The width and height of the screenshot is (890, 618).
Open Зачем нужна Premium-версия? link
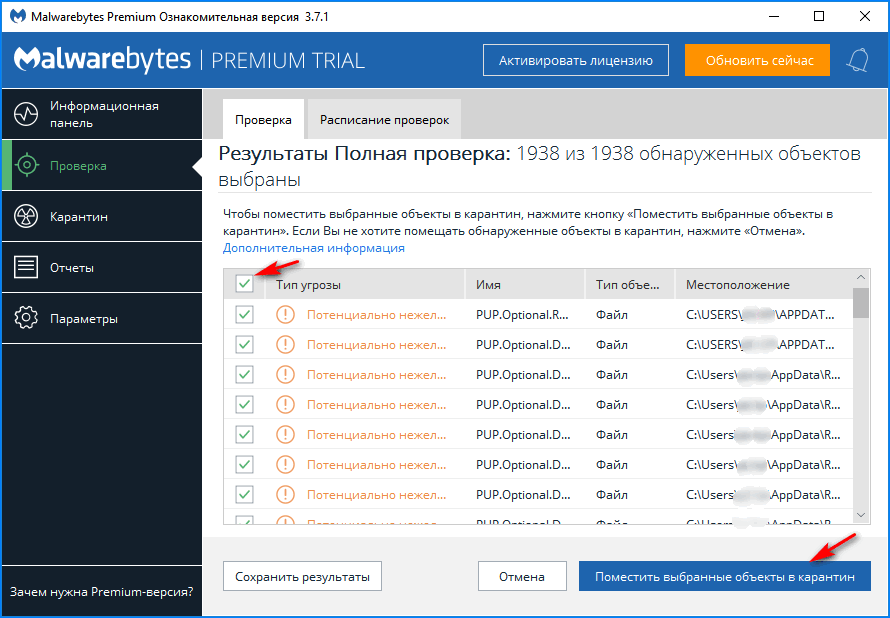[102, 592]
